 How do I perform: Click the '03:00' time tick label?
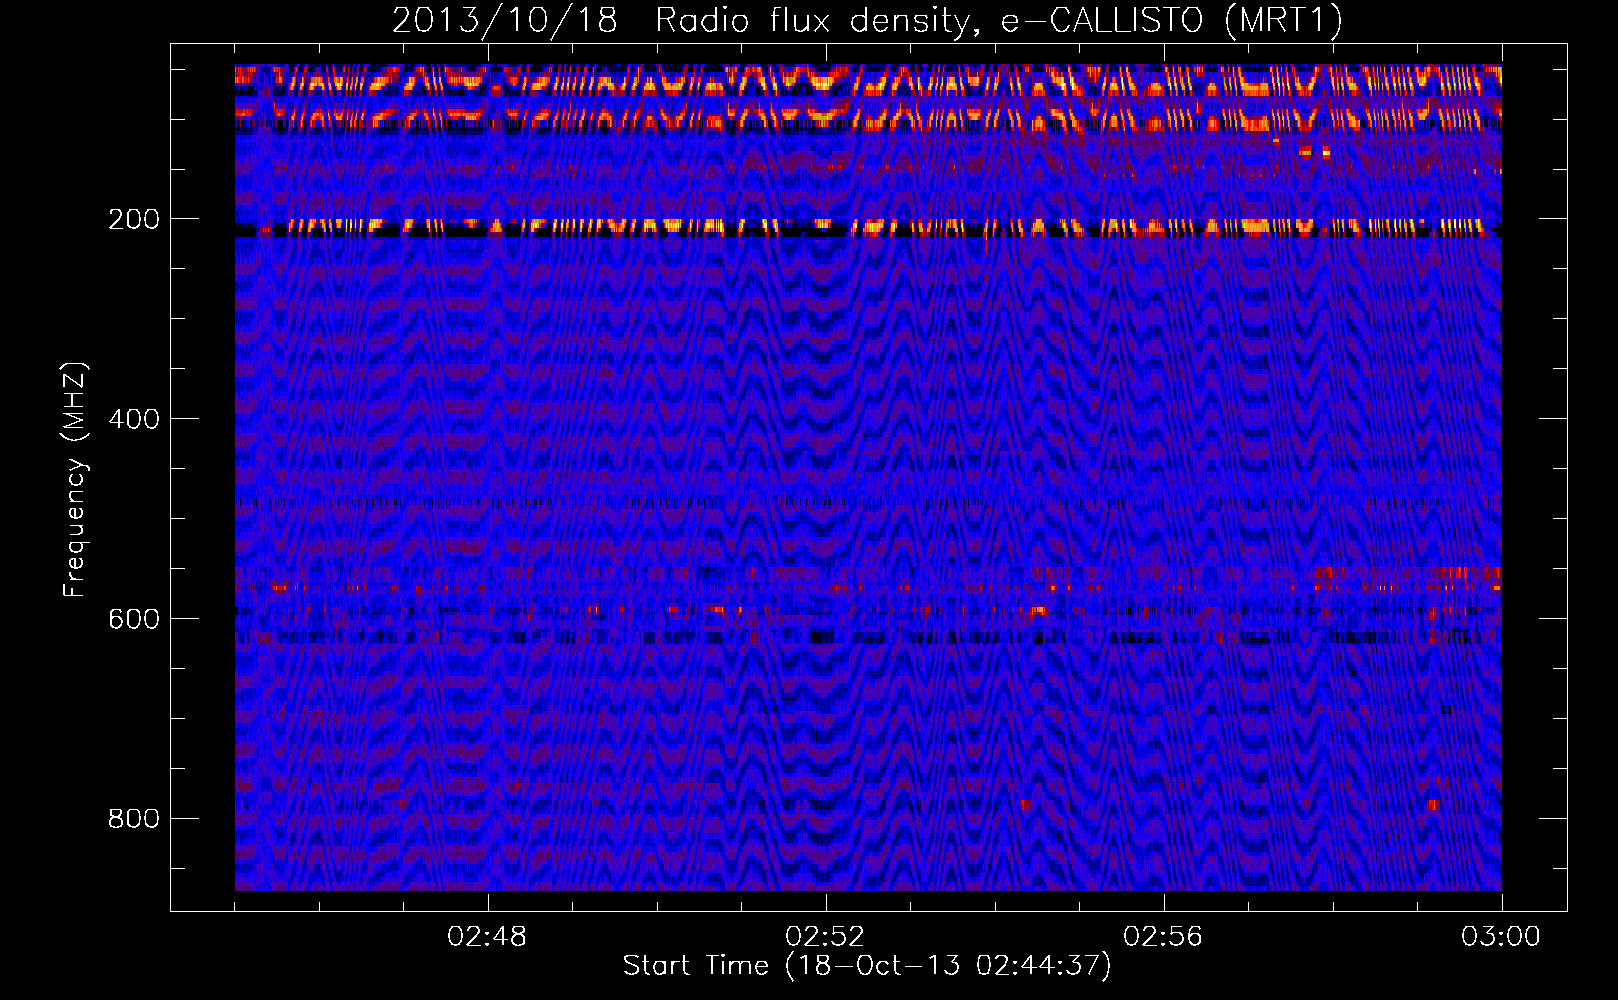1501,937
